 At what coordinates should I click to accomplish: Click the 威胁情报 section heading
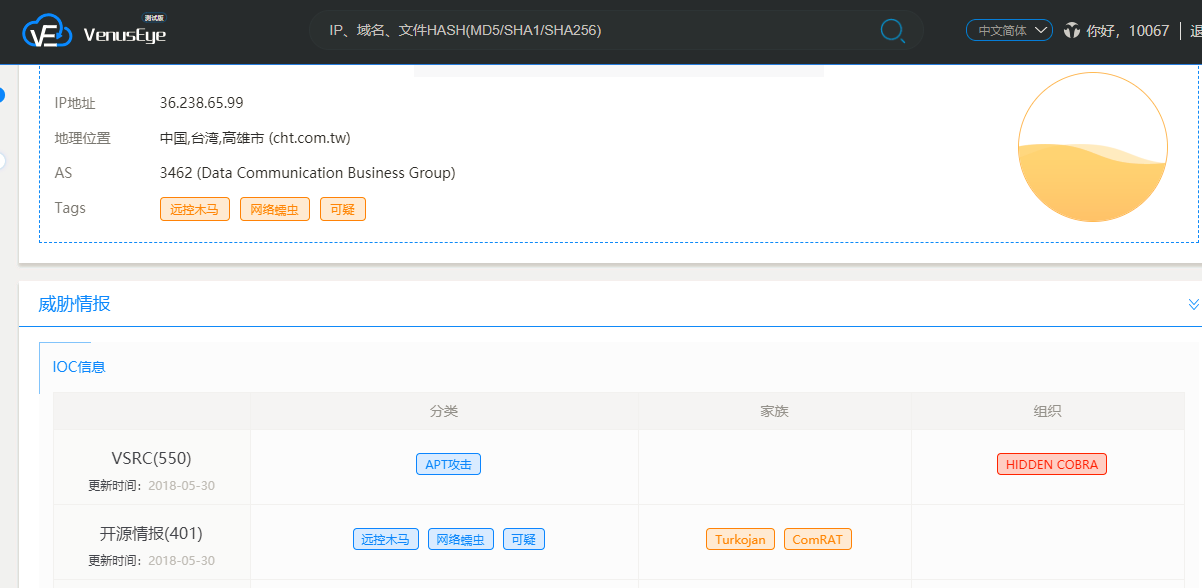[x=75, y=304]
